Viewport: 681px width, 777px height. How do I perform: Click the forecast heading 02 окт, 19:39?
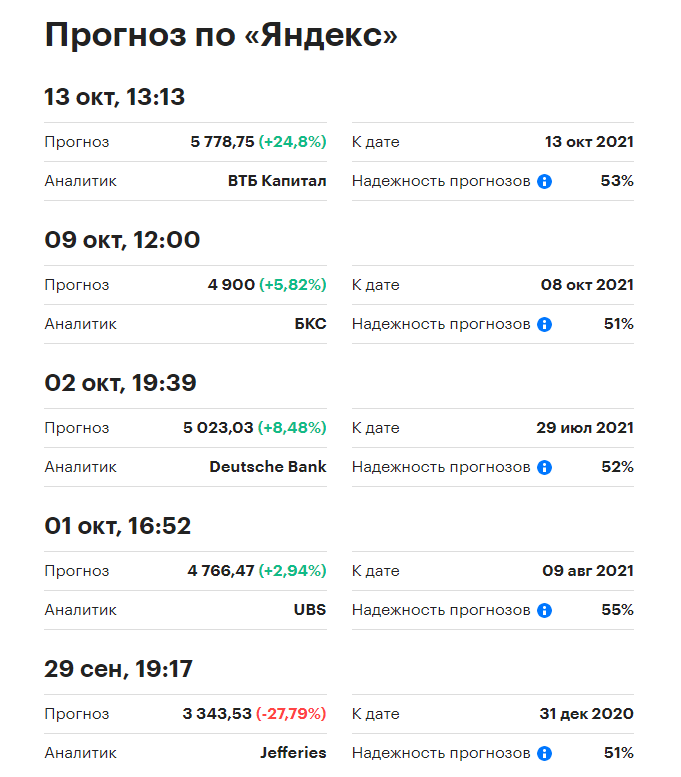tap(120, 383)
